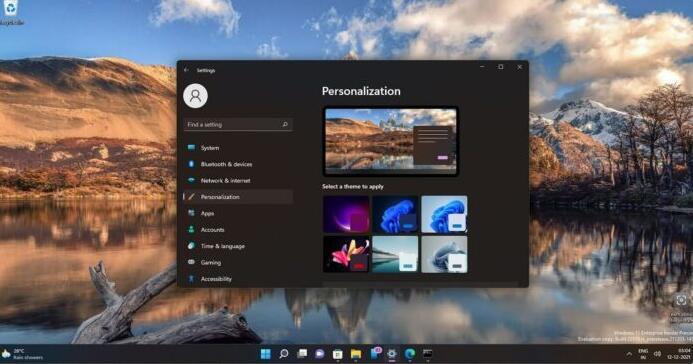Apply the dark blue bloom theme

(x=395, y=214)
